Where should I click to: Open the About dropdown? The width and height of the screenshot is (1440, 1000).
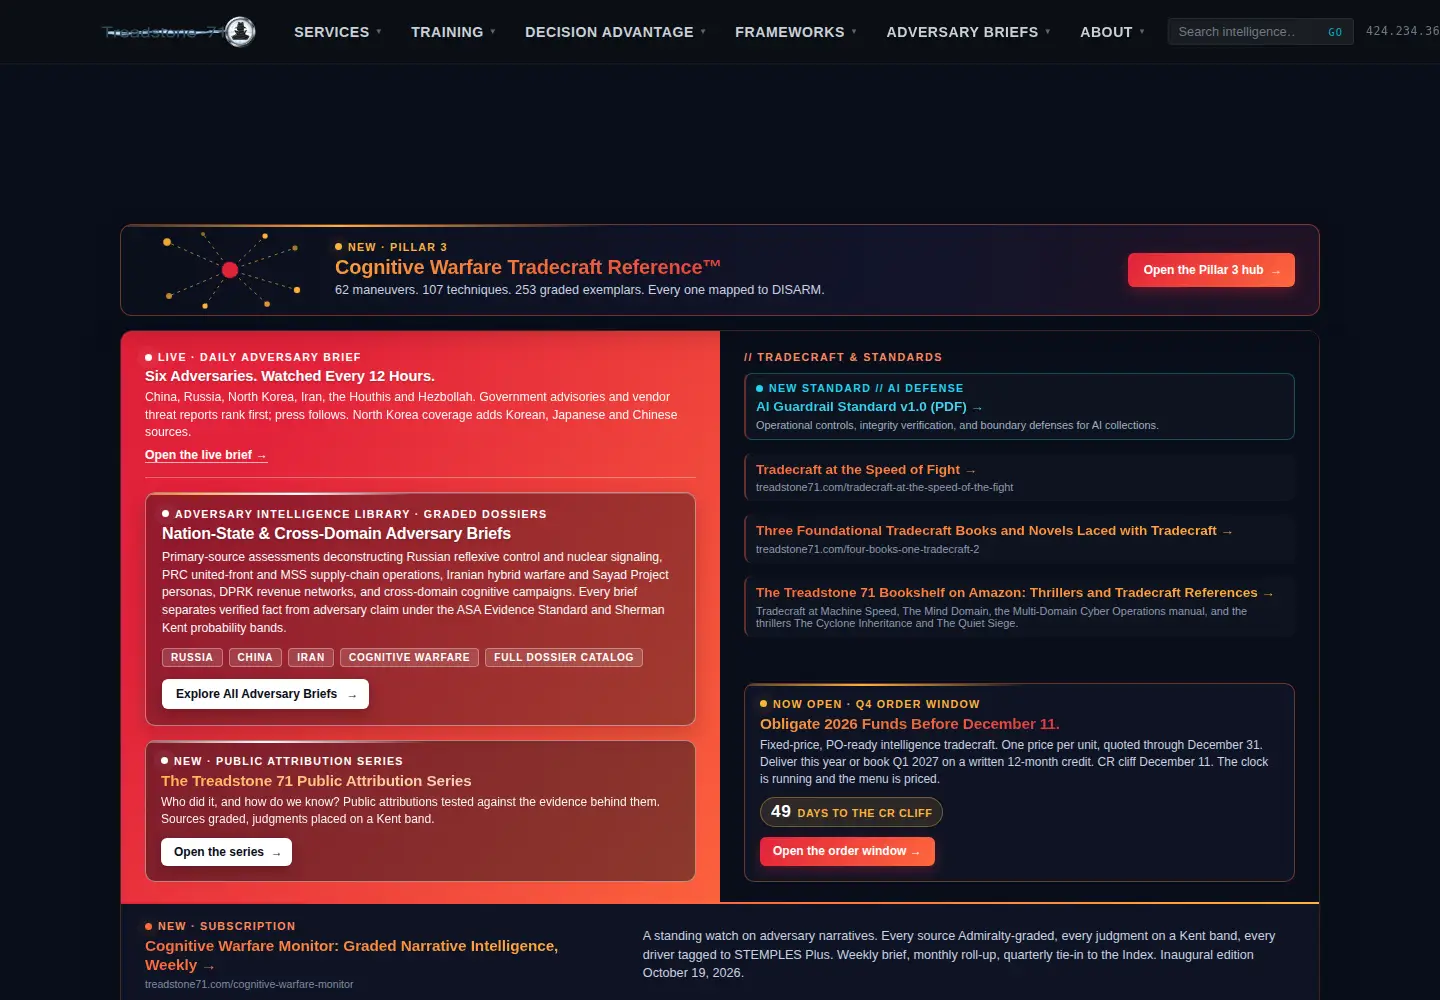coord(1112,32)
